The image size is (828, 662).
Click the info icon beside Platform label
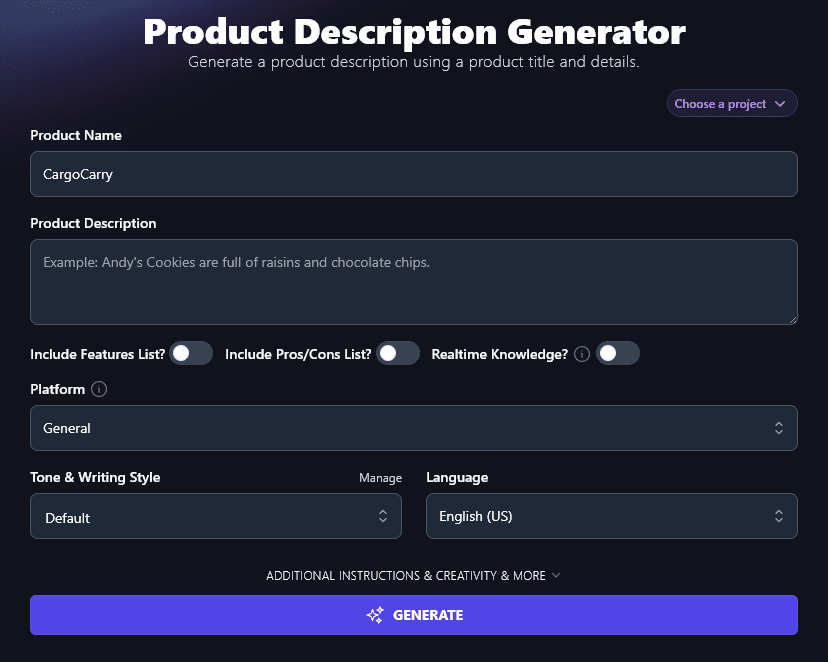[x=99, y=389]
